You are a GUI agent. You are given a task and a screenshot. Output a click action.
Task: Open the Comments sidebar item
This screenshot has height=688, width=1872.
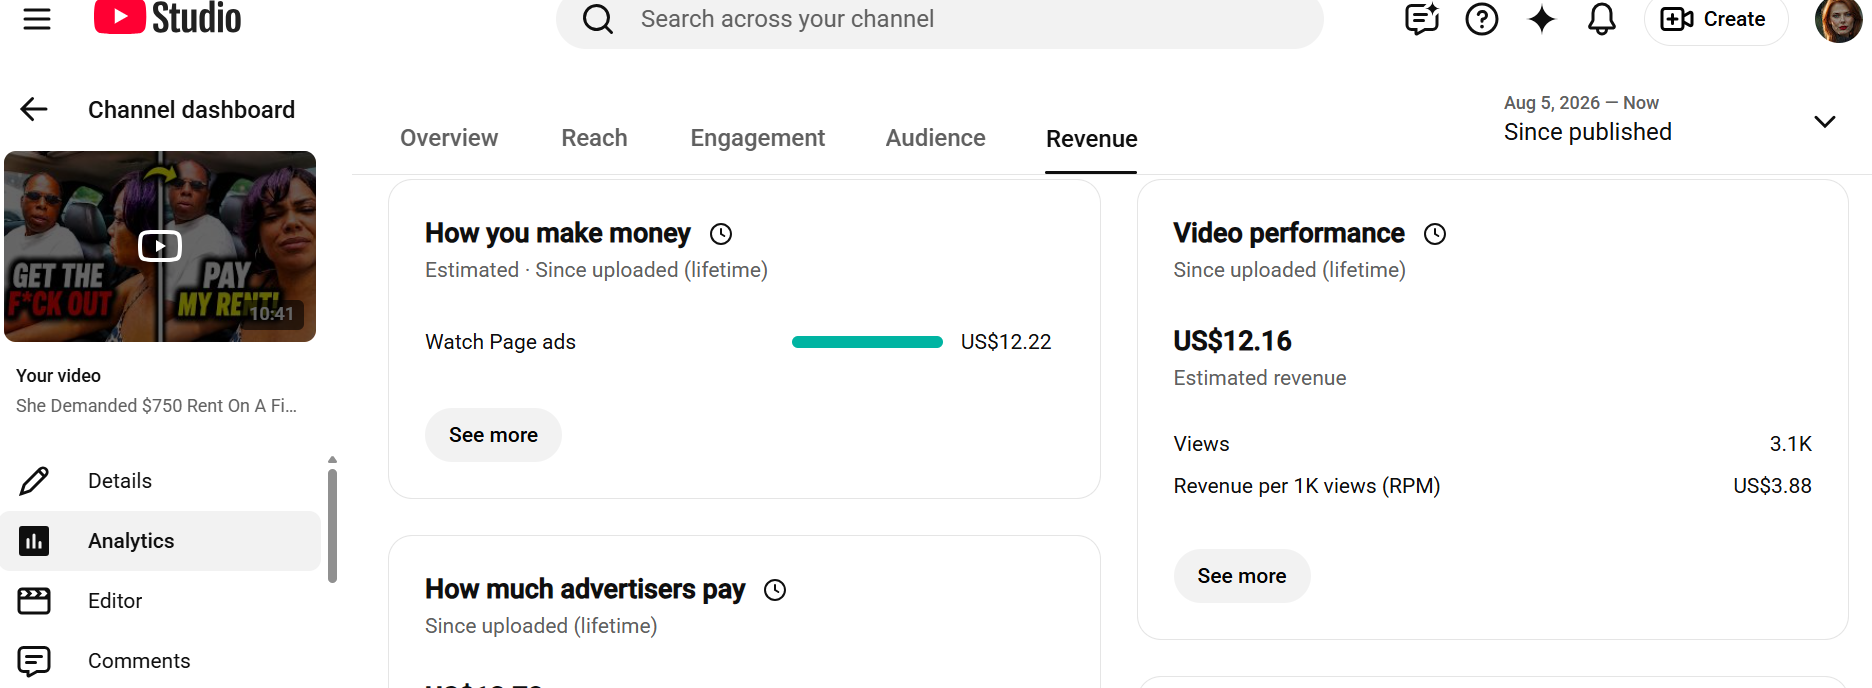coord(160,661)
